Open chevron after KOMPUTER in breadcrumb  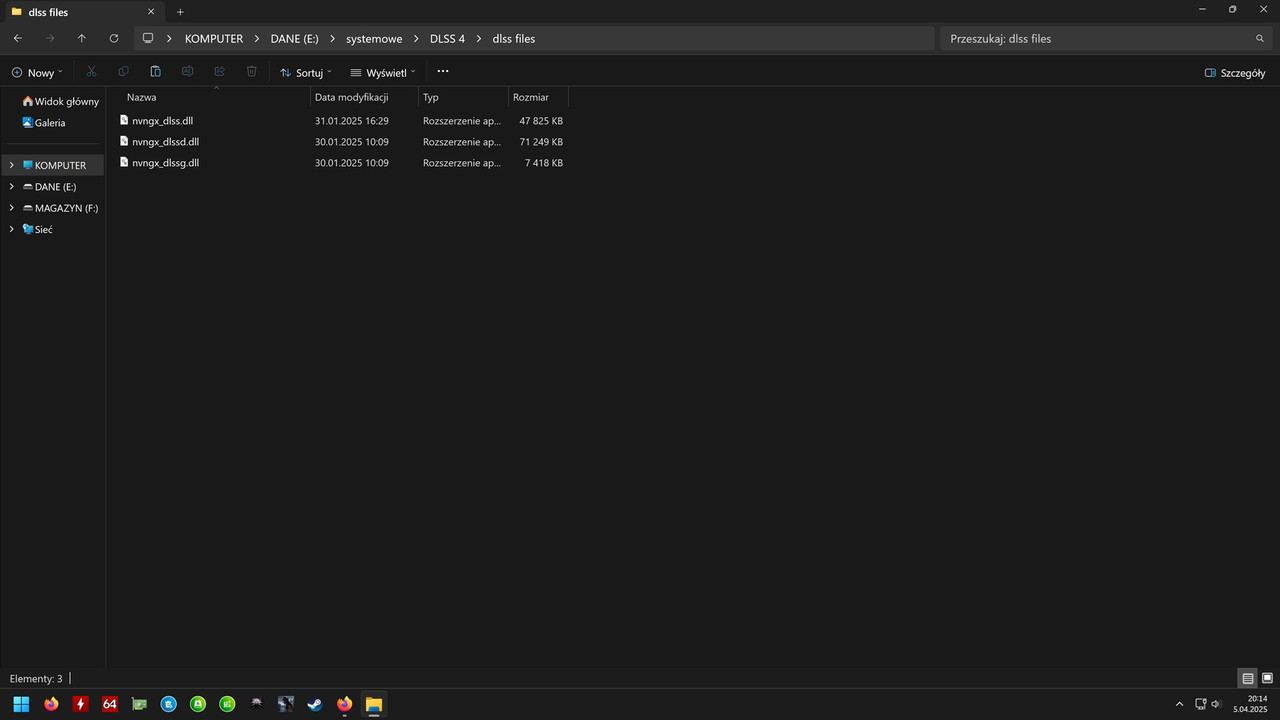tap(257, 38)
